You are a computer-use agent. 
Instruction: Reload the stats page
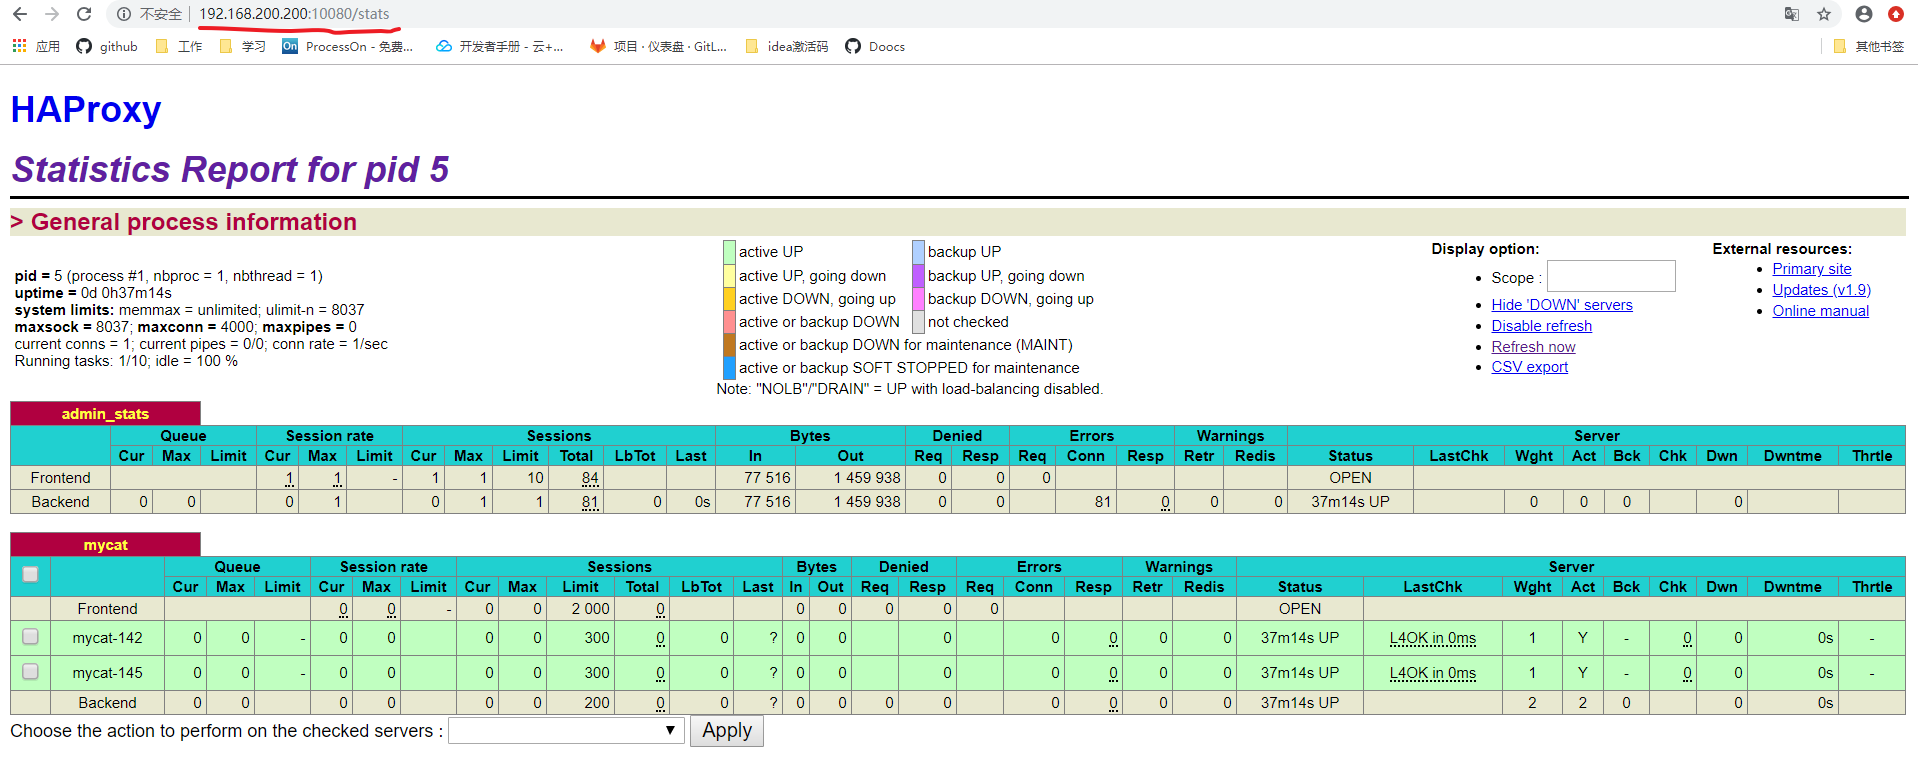84,14
